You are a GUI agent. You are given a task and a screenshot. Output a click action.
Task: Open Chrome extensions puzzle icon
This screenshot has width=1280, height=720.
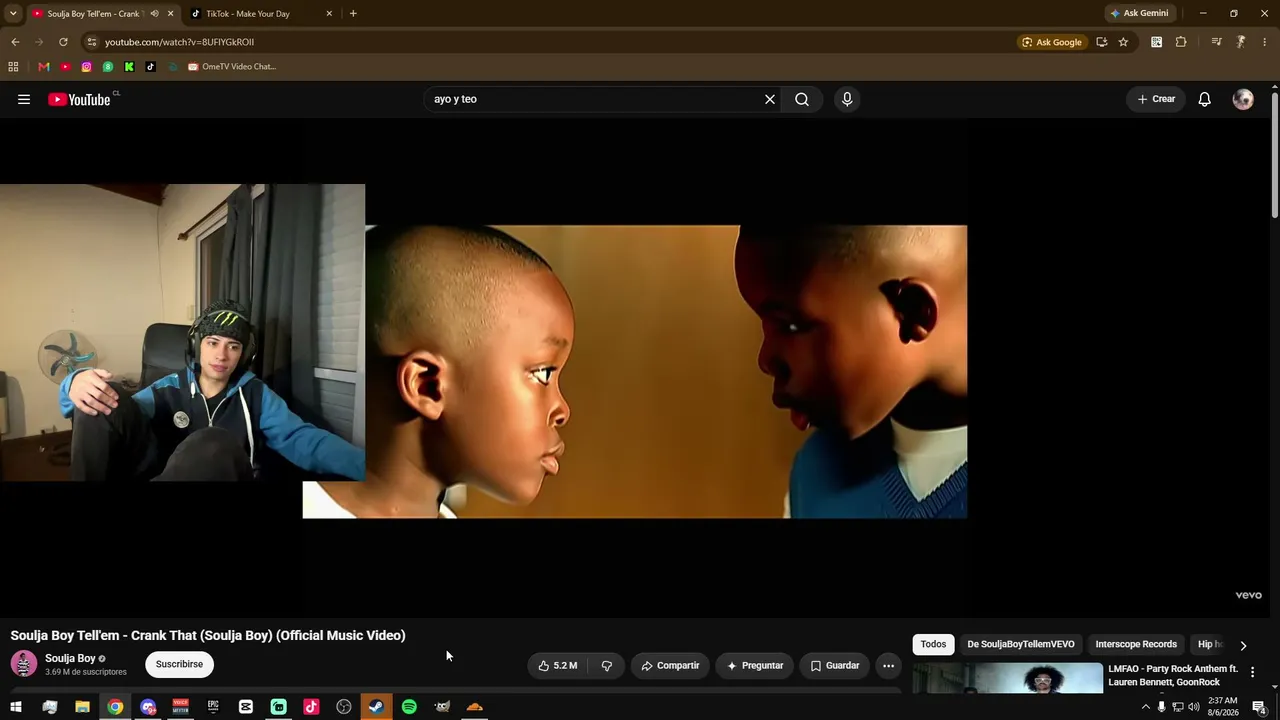(x=1181, y=42)
